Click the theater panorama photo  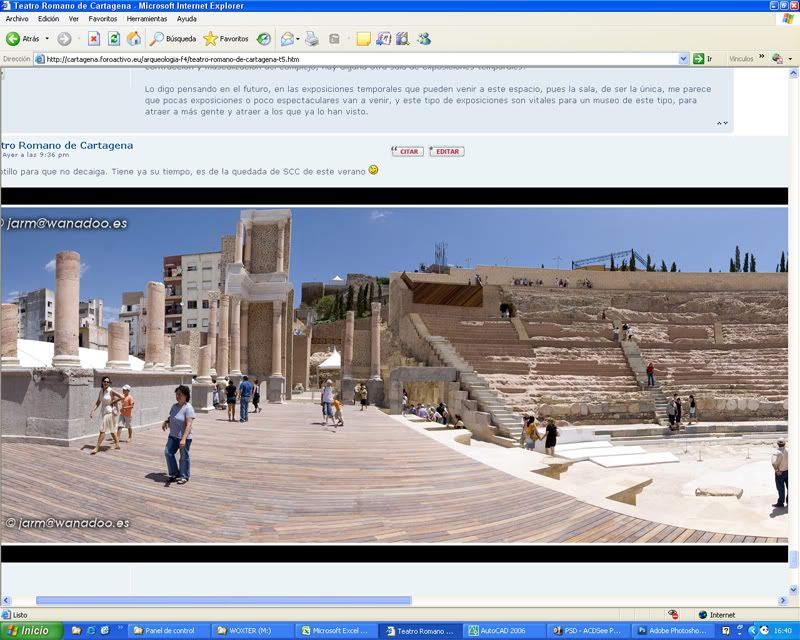coord(394,375)
